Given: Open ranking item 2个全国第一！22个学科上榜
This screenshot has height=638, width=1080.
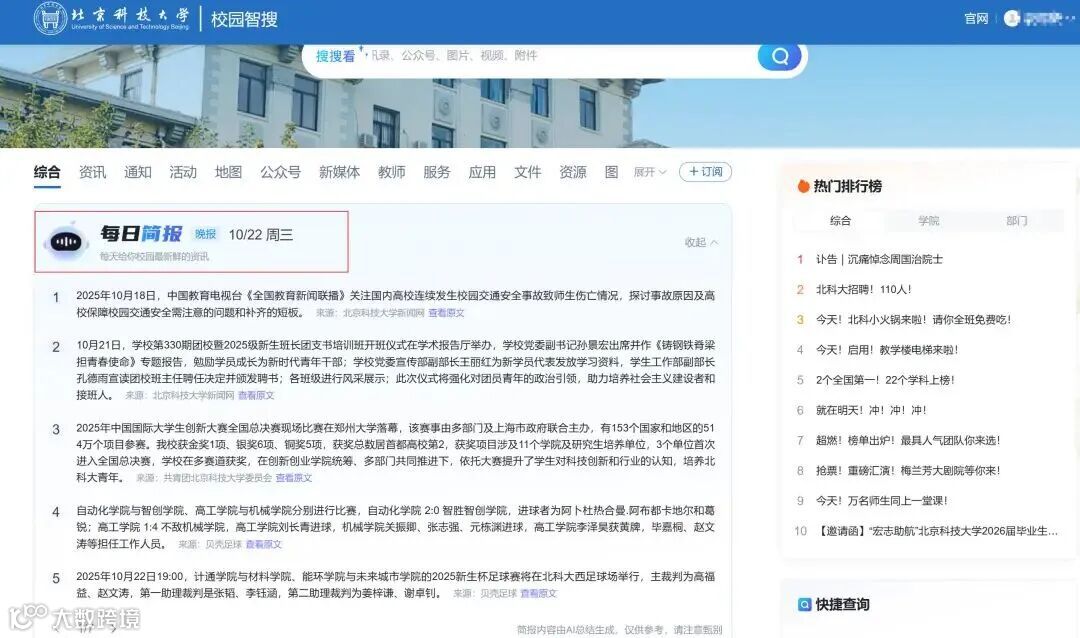Looking at the screenshot, I should click(x=885, y=380).
